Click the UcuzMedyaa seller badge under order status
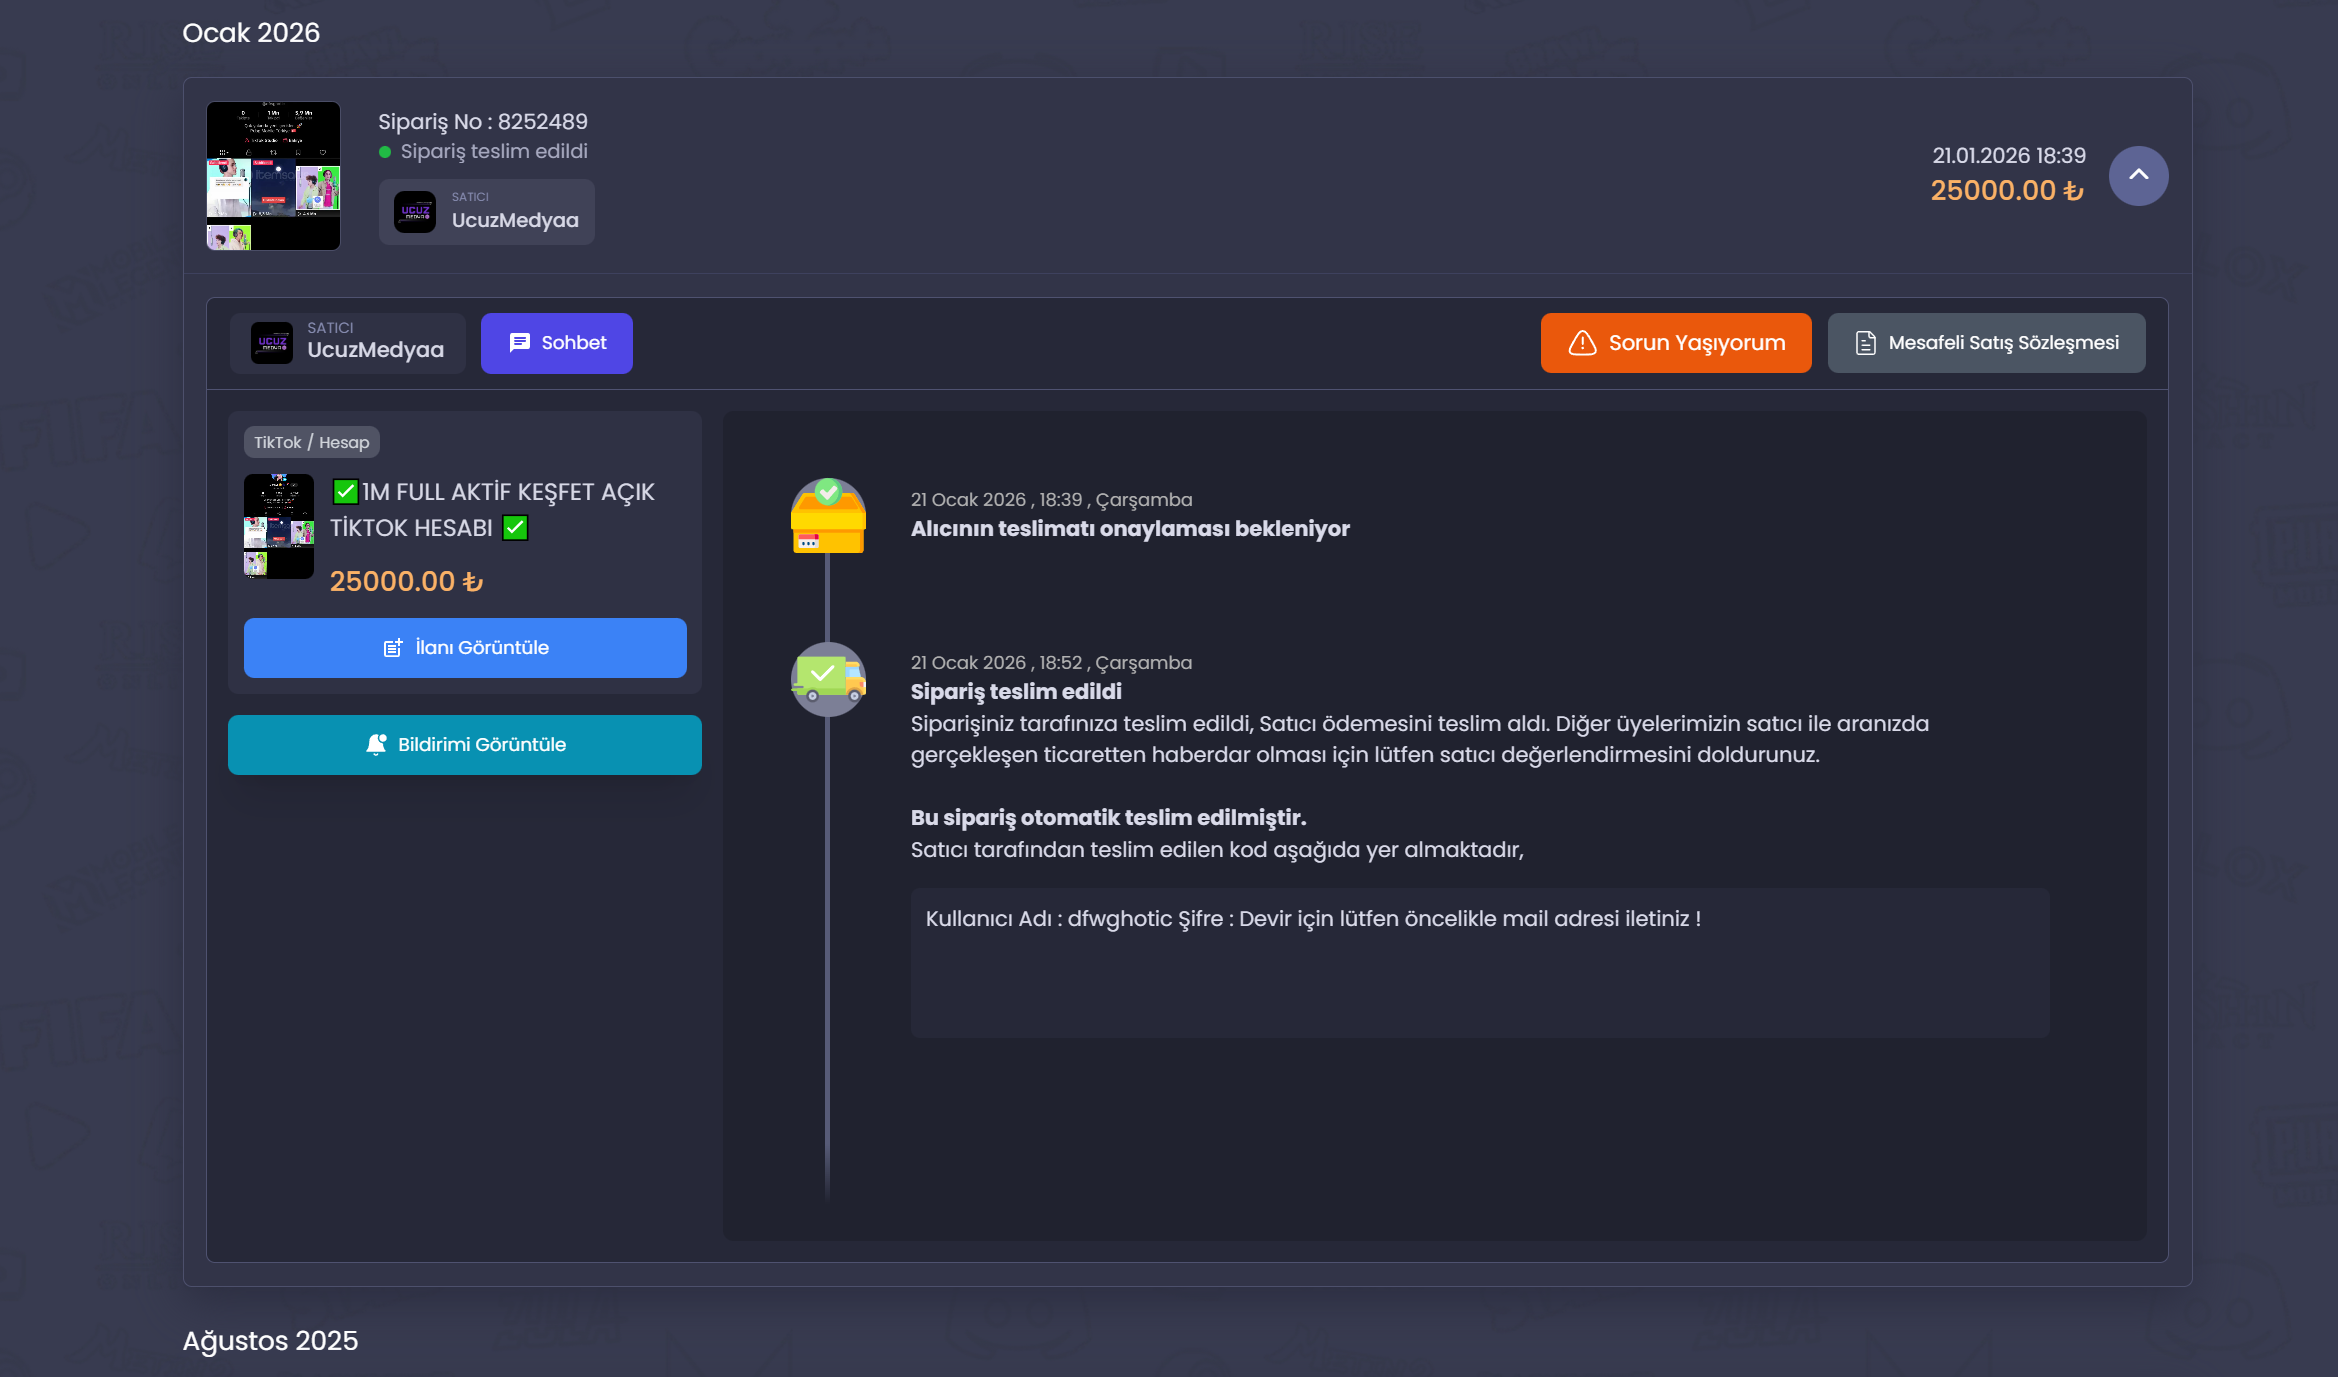 (487, 212)
